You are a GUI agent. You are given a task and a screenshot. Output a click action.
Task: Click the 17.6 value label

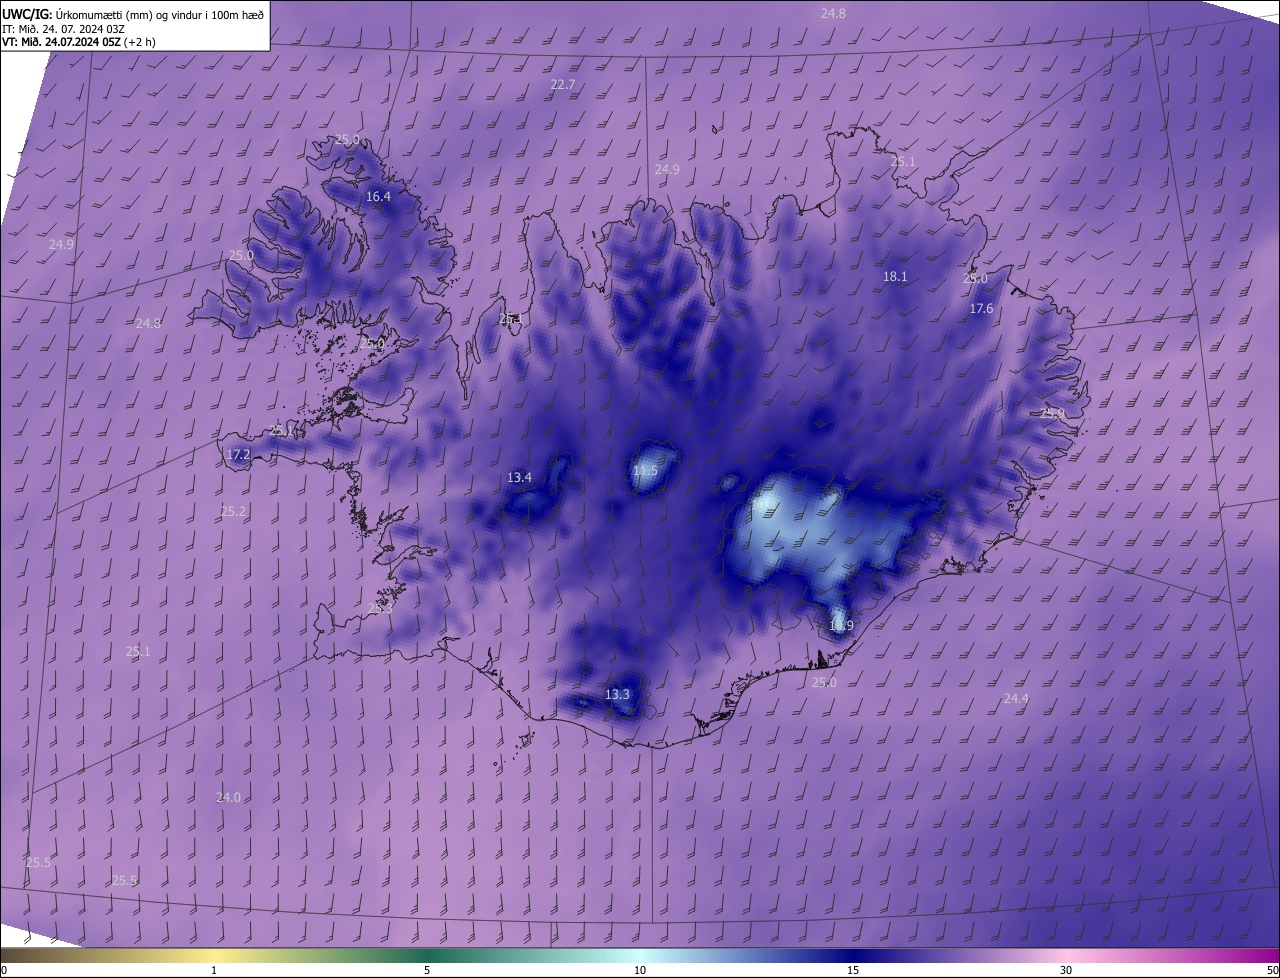981,309
